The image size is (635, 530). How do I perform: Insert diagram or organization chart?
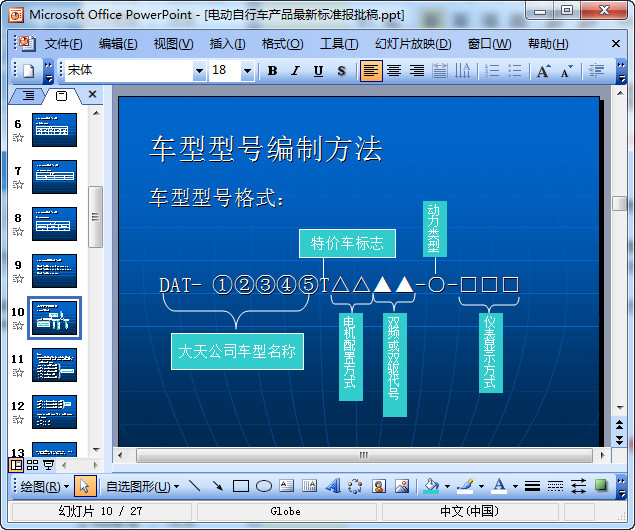pyautogui.click(x=355, y=486)
